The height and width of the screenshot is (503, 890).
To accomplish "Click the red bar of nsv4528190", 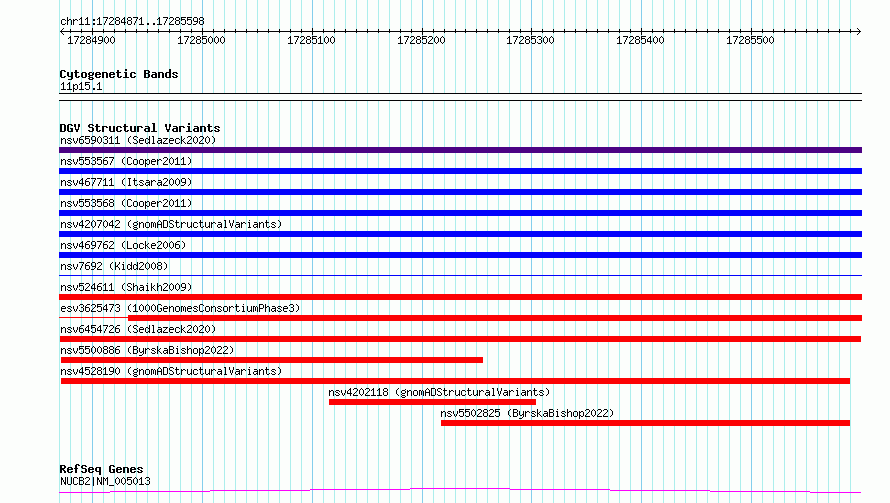I will pyautogui.click(x=455, y=381).
